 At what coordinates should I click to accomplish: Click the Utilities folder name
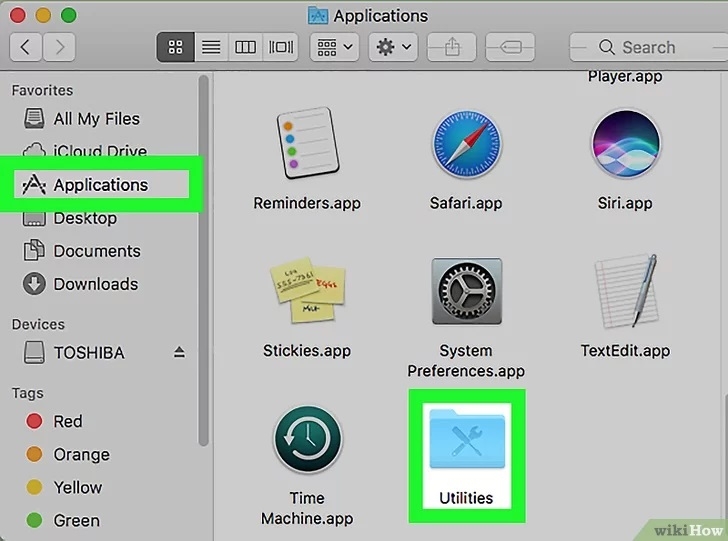pyautogui.click(x=466, y=498)
